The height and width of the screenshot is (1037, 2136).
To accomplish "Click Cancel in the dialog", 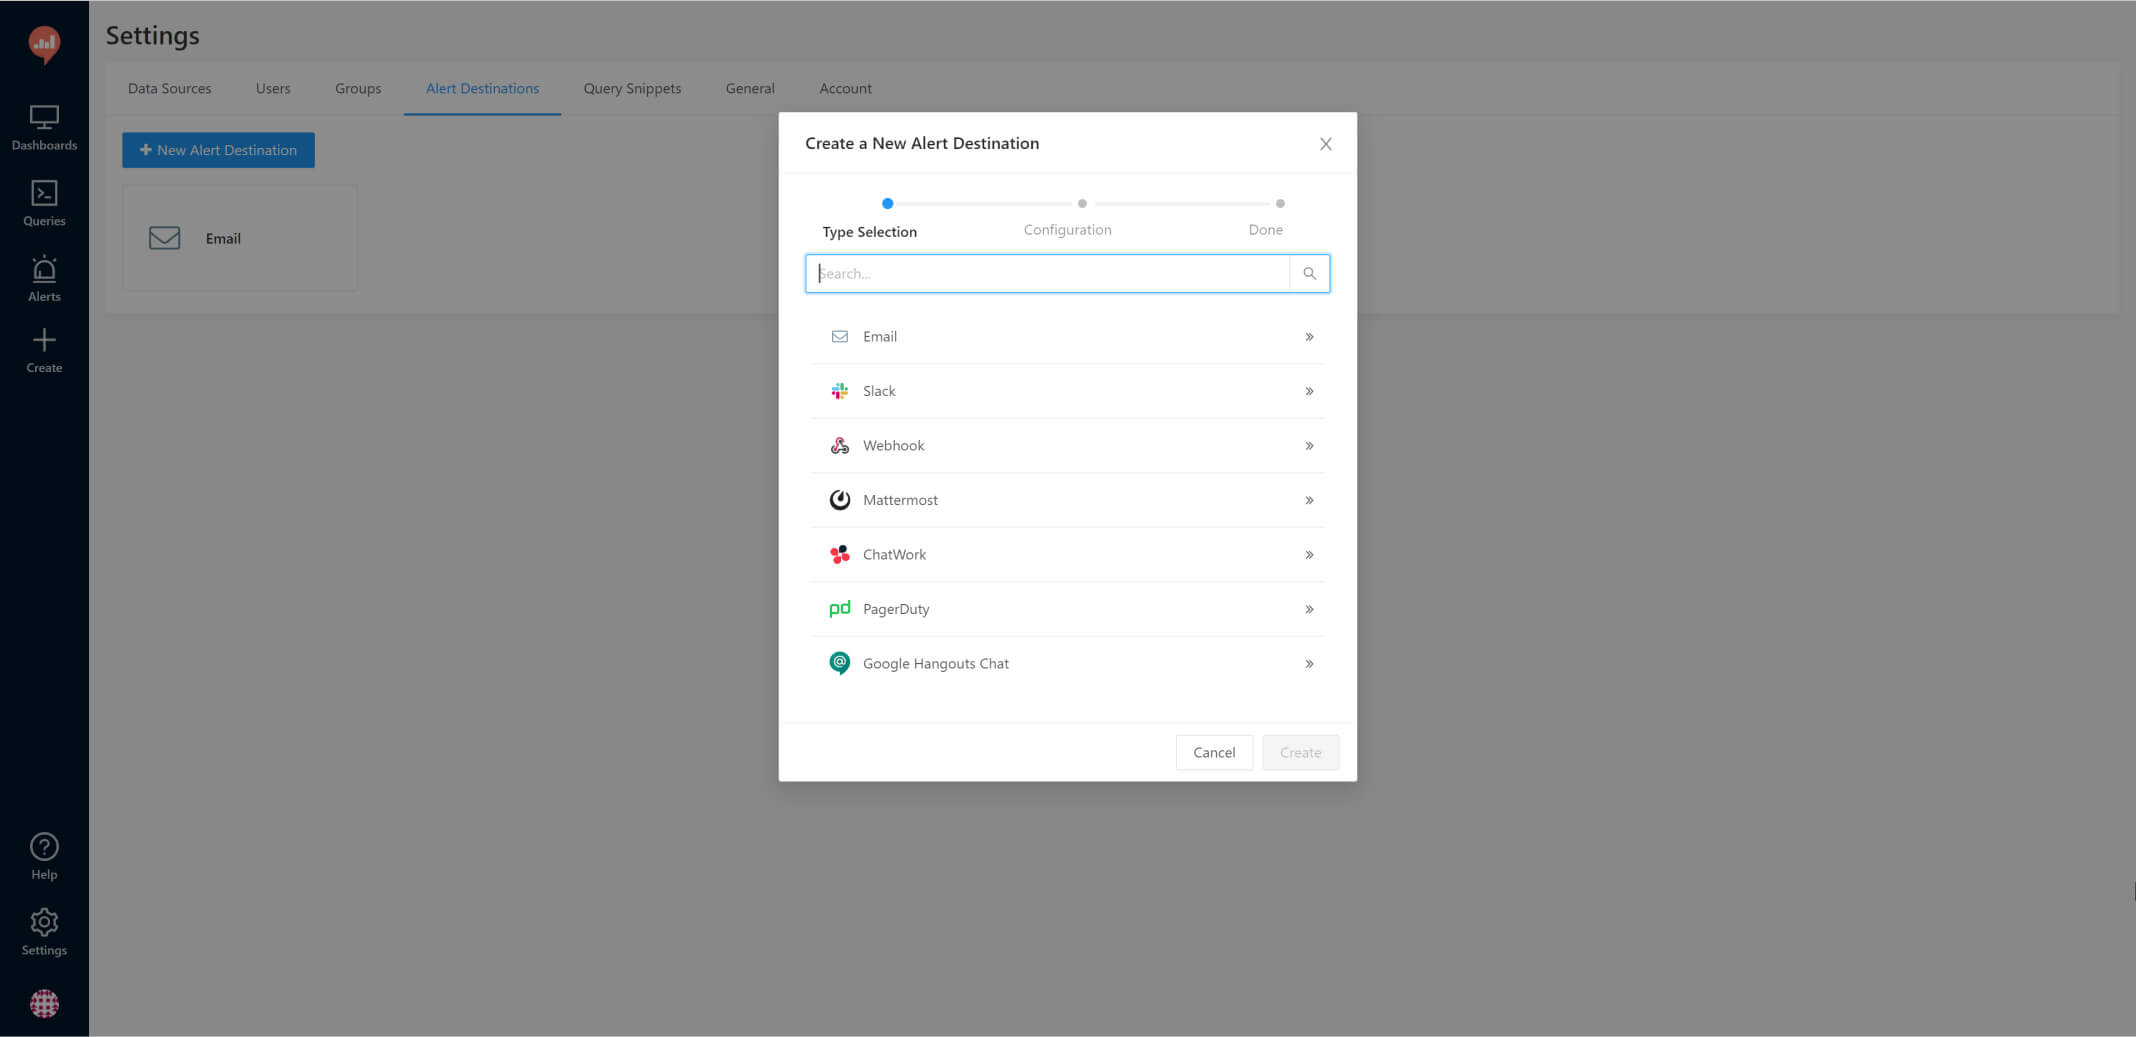I will pos(1214,752).
